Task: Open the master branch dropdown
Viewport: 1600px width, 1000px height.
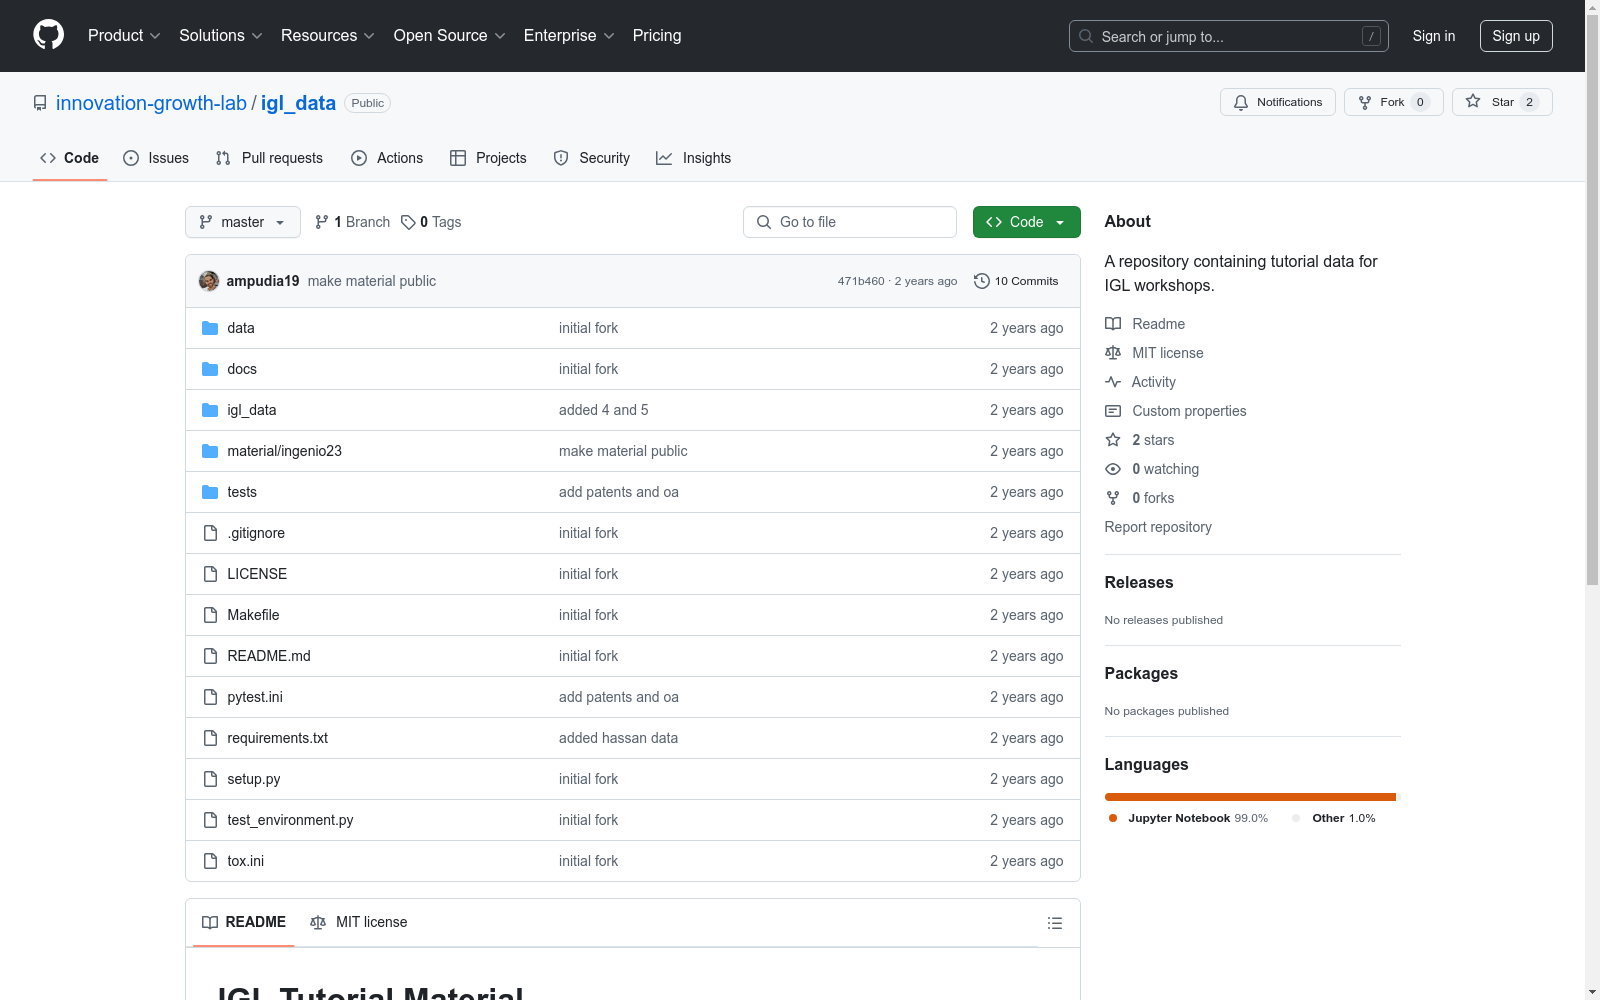Action: 243,222
